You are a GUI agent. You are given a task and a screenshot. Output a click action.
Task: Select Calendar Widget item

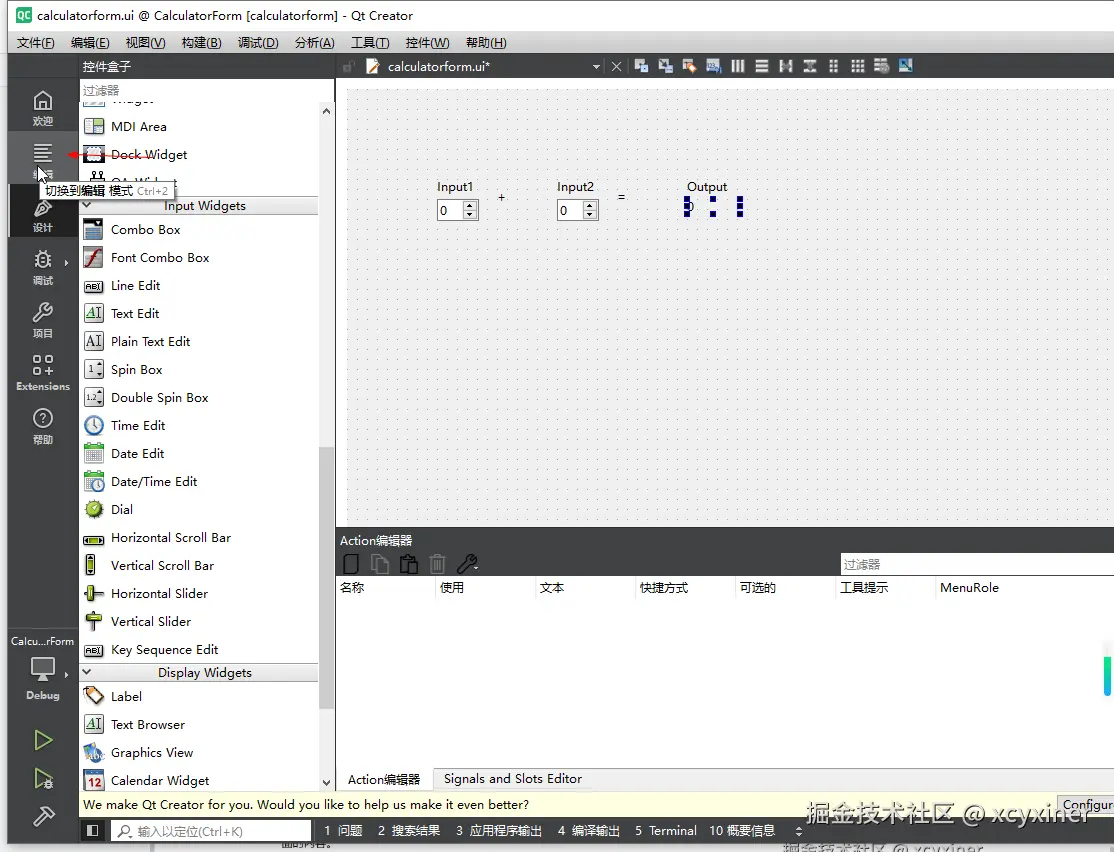[199, 780]
